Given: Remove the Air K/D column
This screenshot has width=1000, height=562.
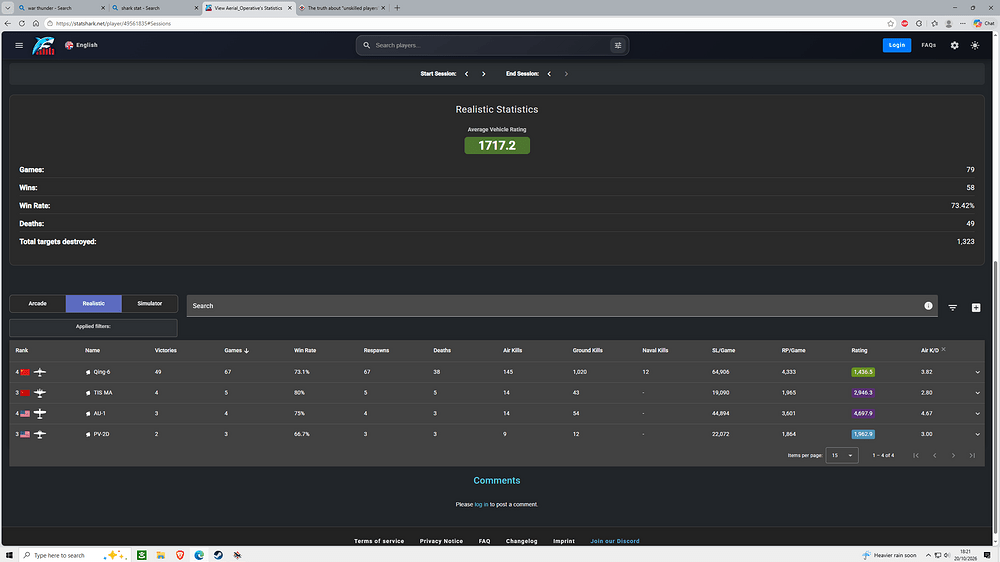Looking at the screenshot, I should (943, 349).
